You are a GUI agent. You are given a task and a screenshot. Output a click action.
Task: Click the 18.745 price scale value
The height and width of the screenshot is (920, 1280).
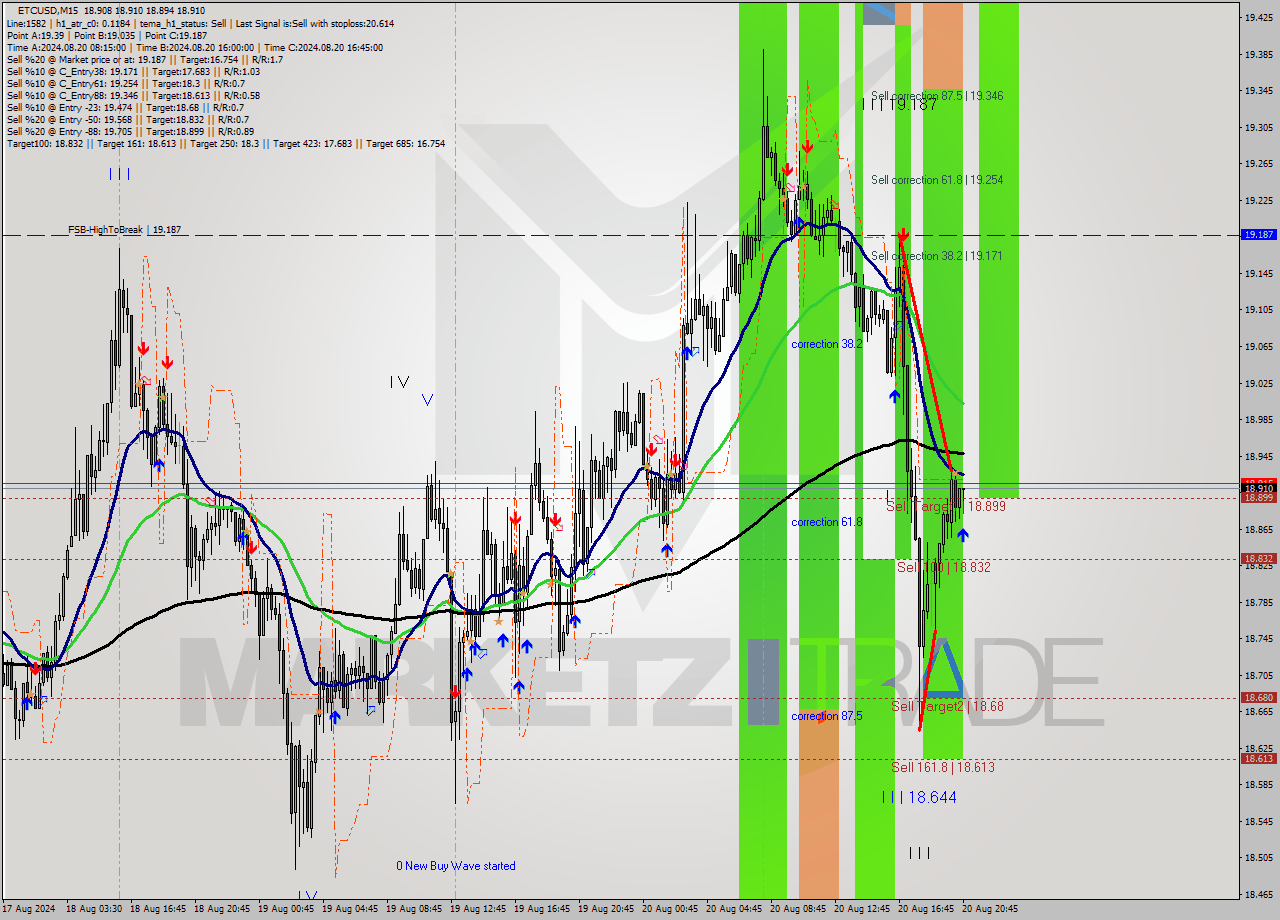click(x=1258, y=638)
